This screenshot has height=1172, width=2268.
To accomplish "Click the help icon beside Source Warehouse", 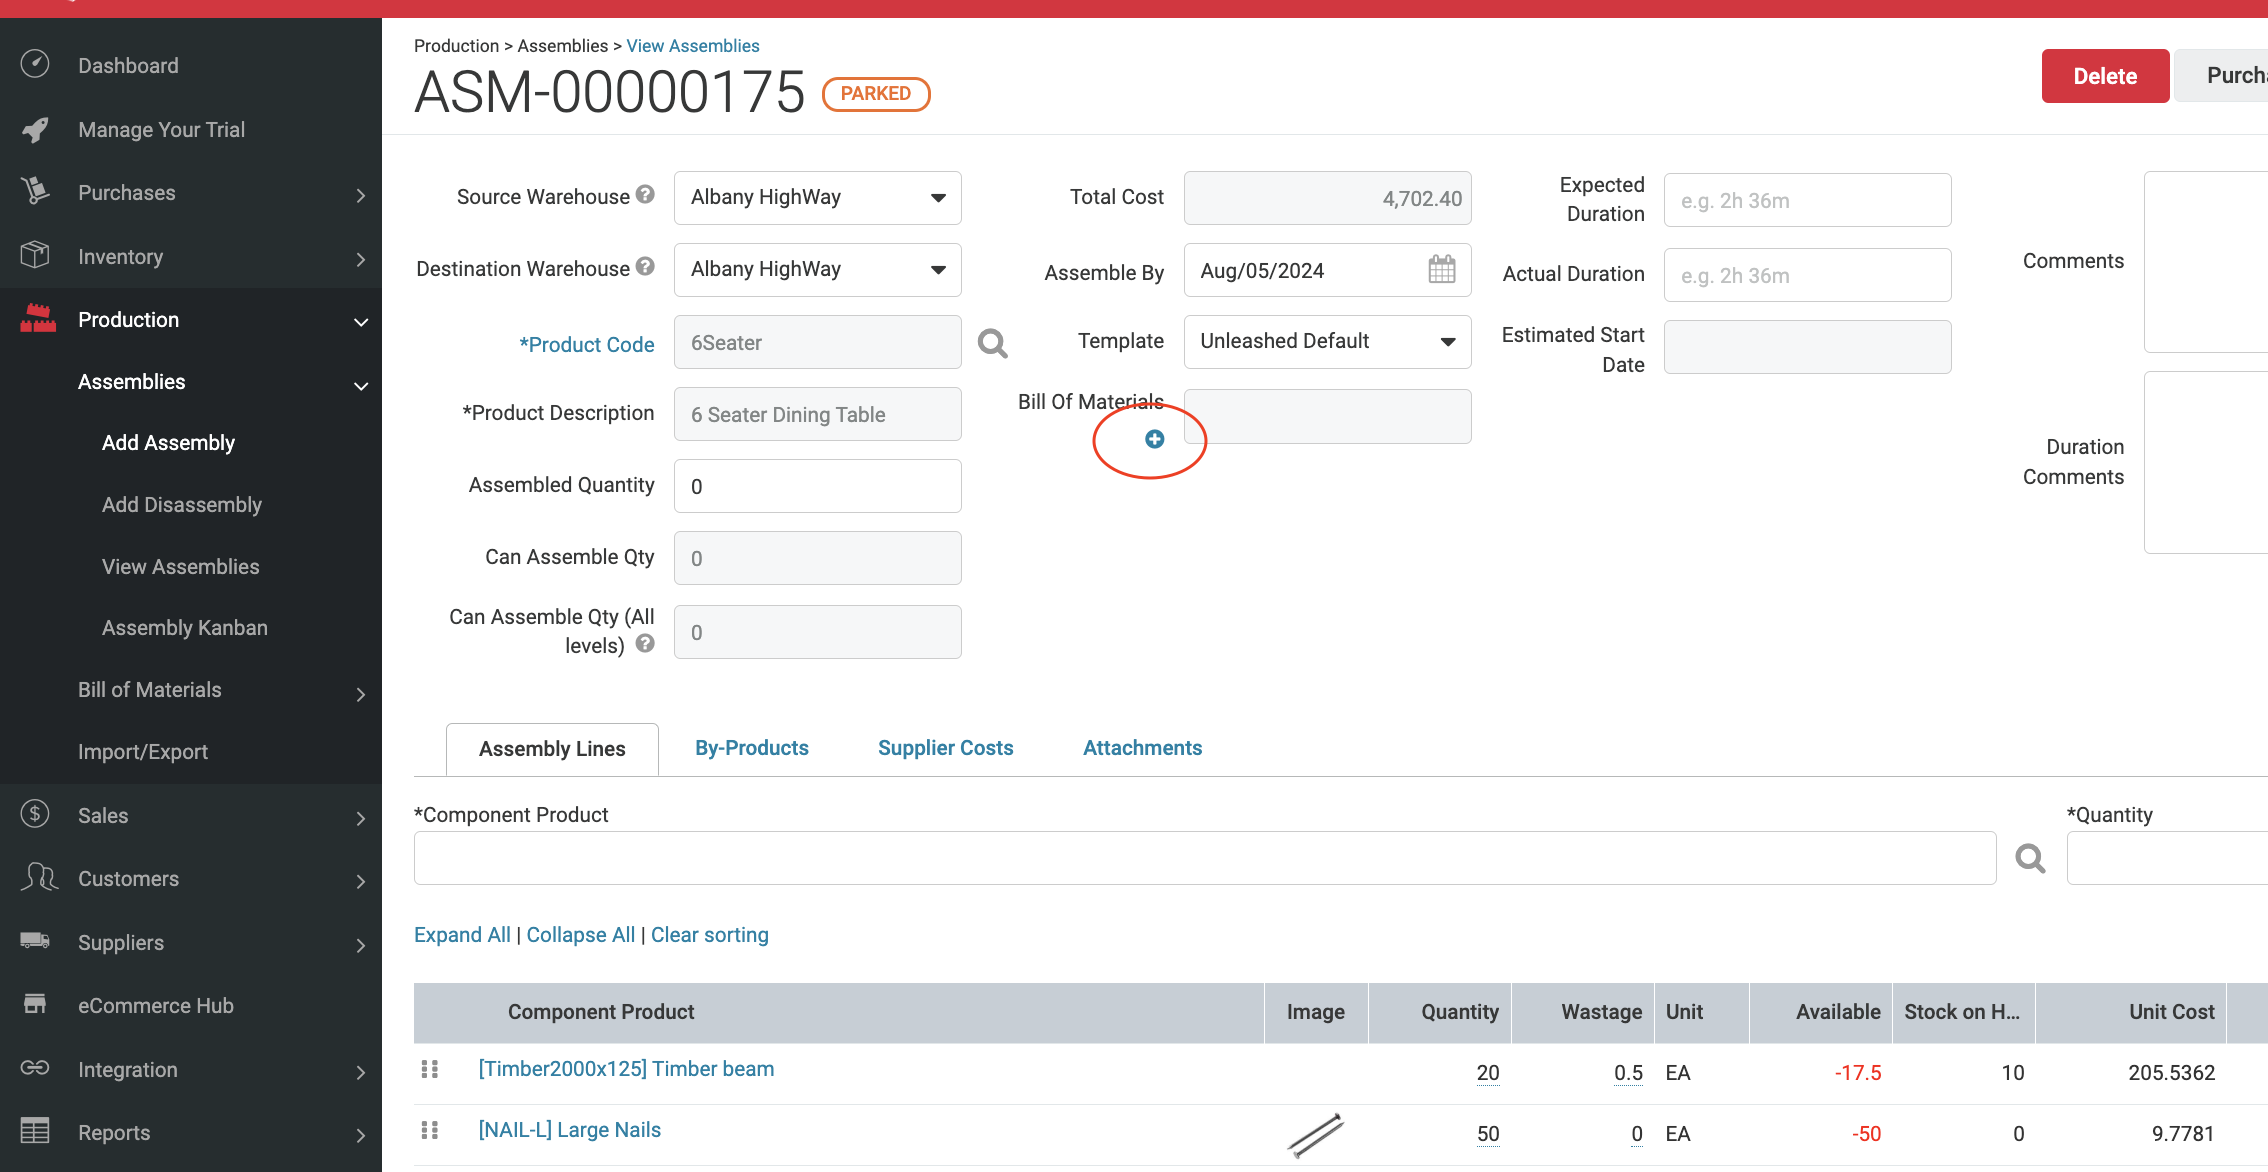I will click(x=645, y=195).
